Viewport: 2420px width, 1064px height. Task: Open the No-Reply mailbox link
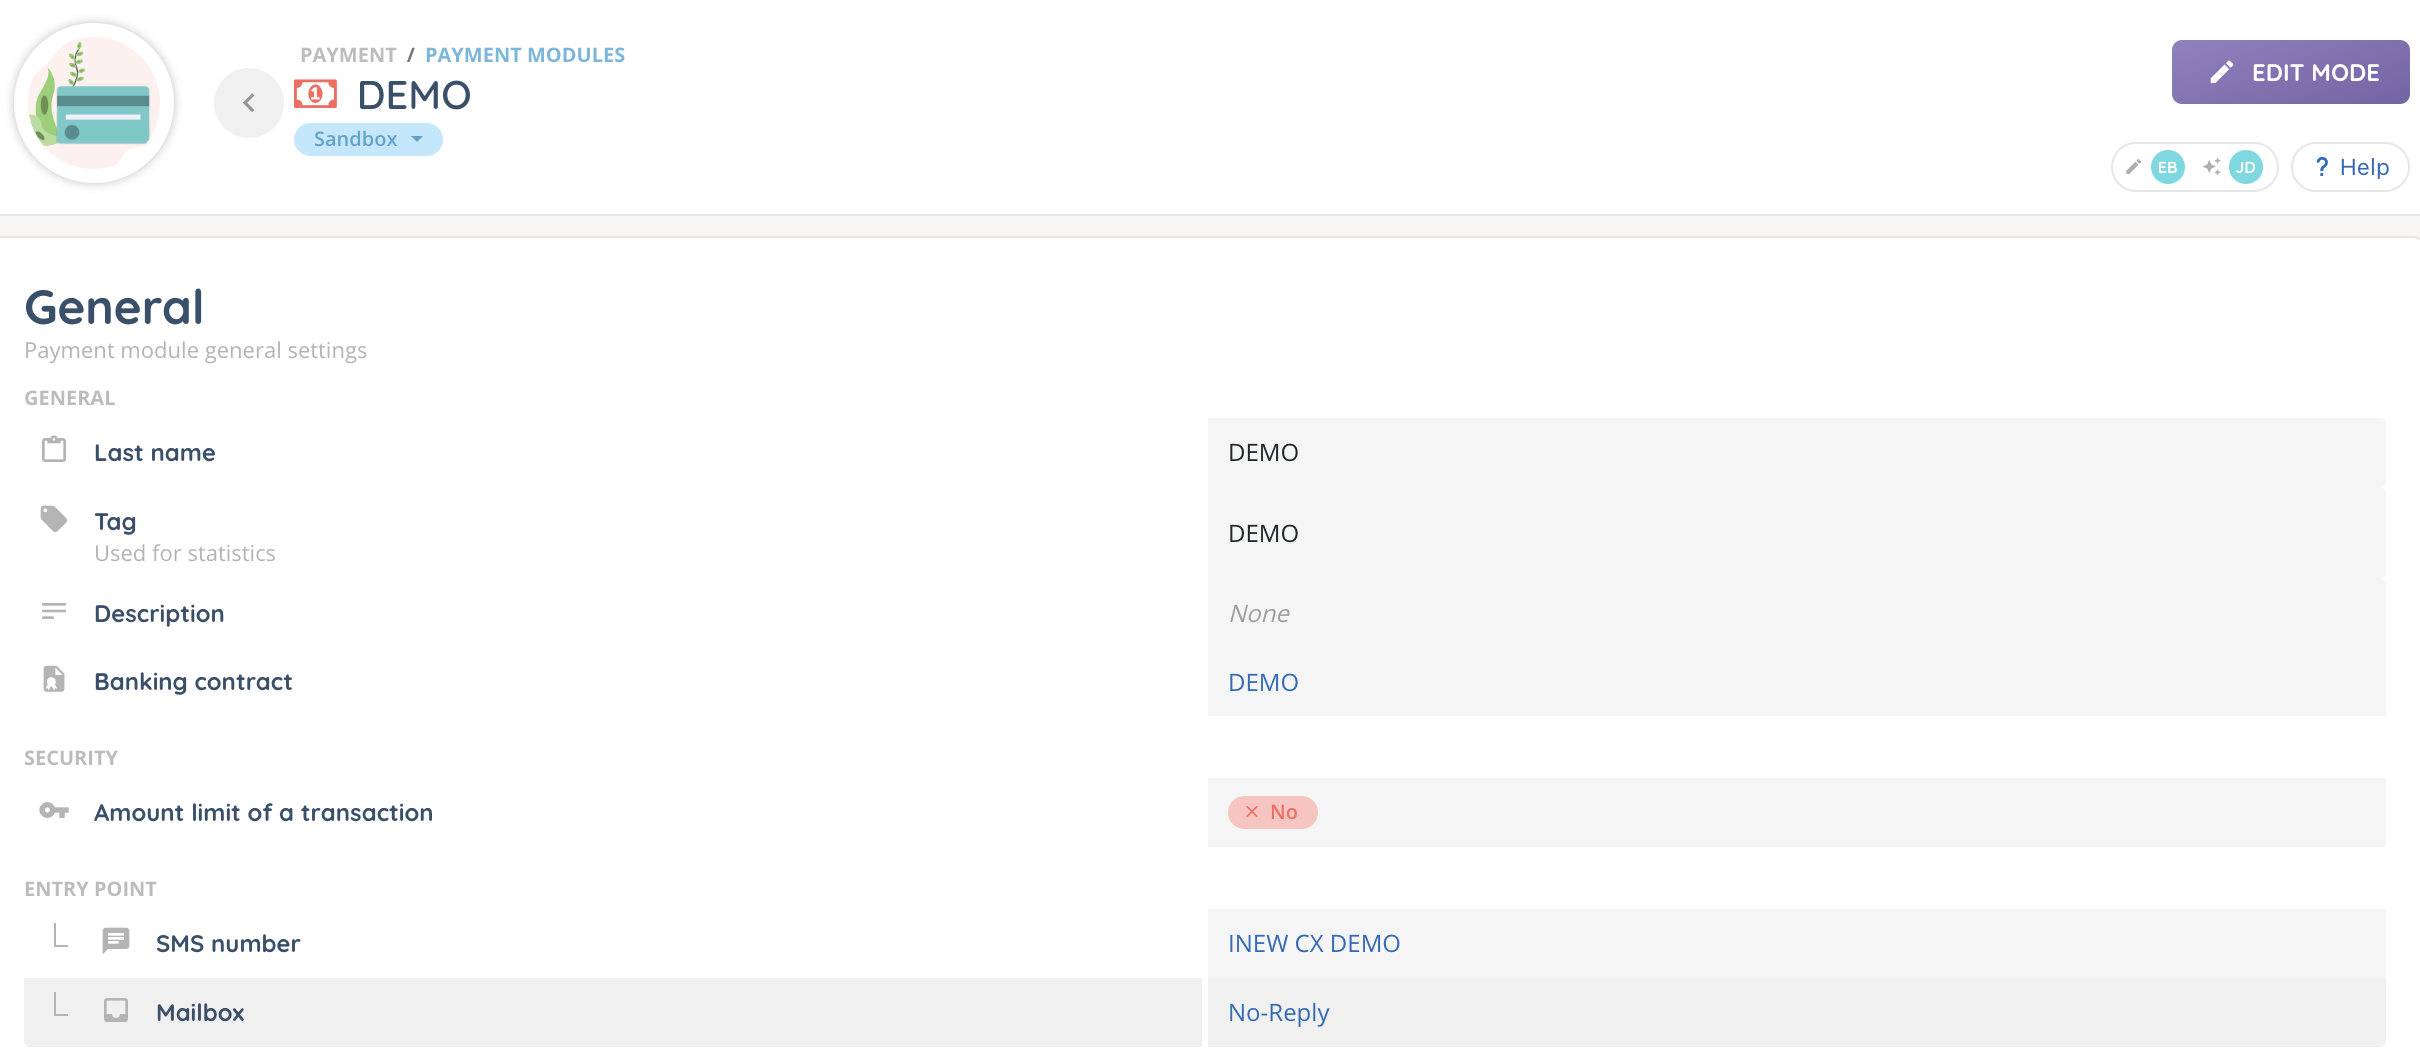pyautogui.click(x=1278, y=1012)
